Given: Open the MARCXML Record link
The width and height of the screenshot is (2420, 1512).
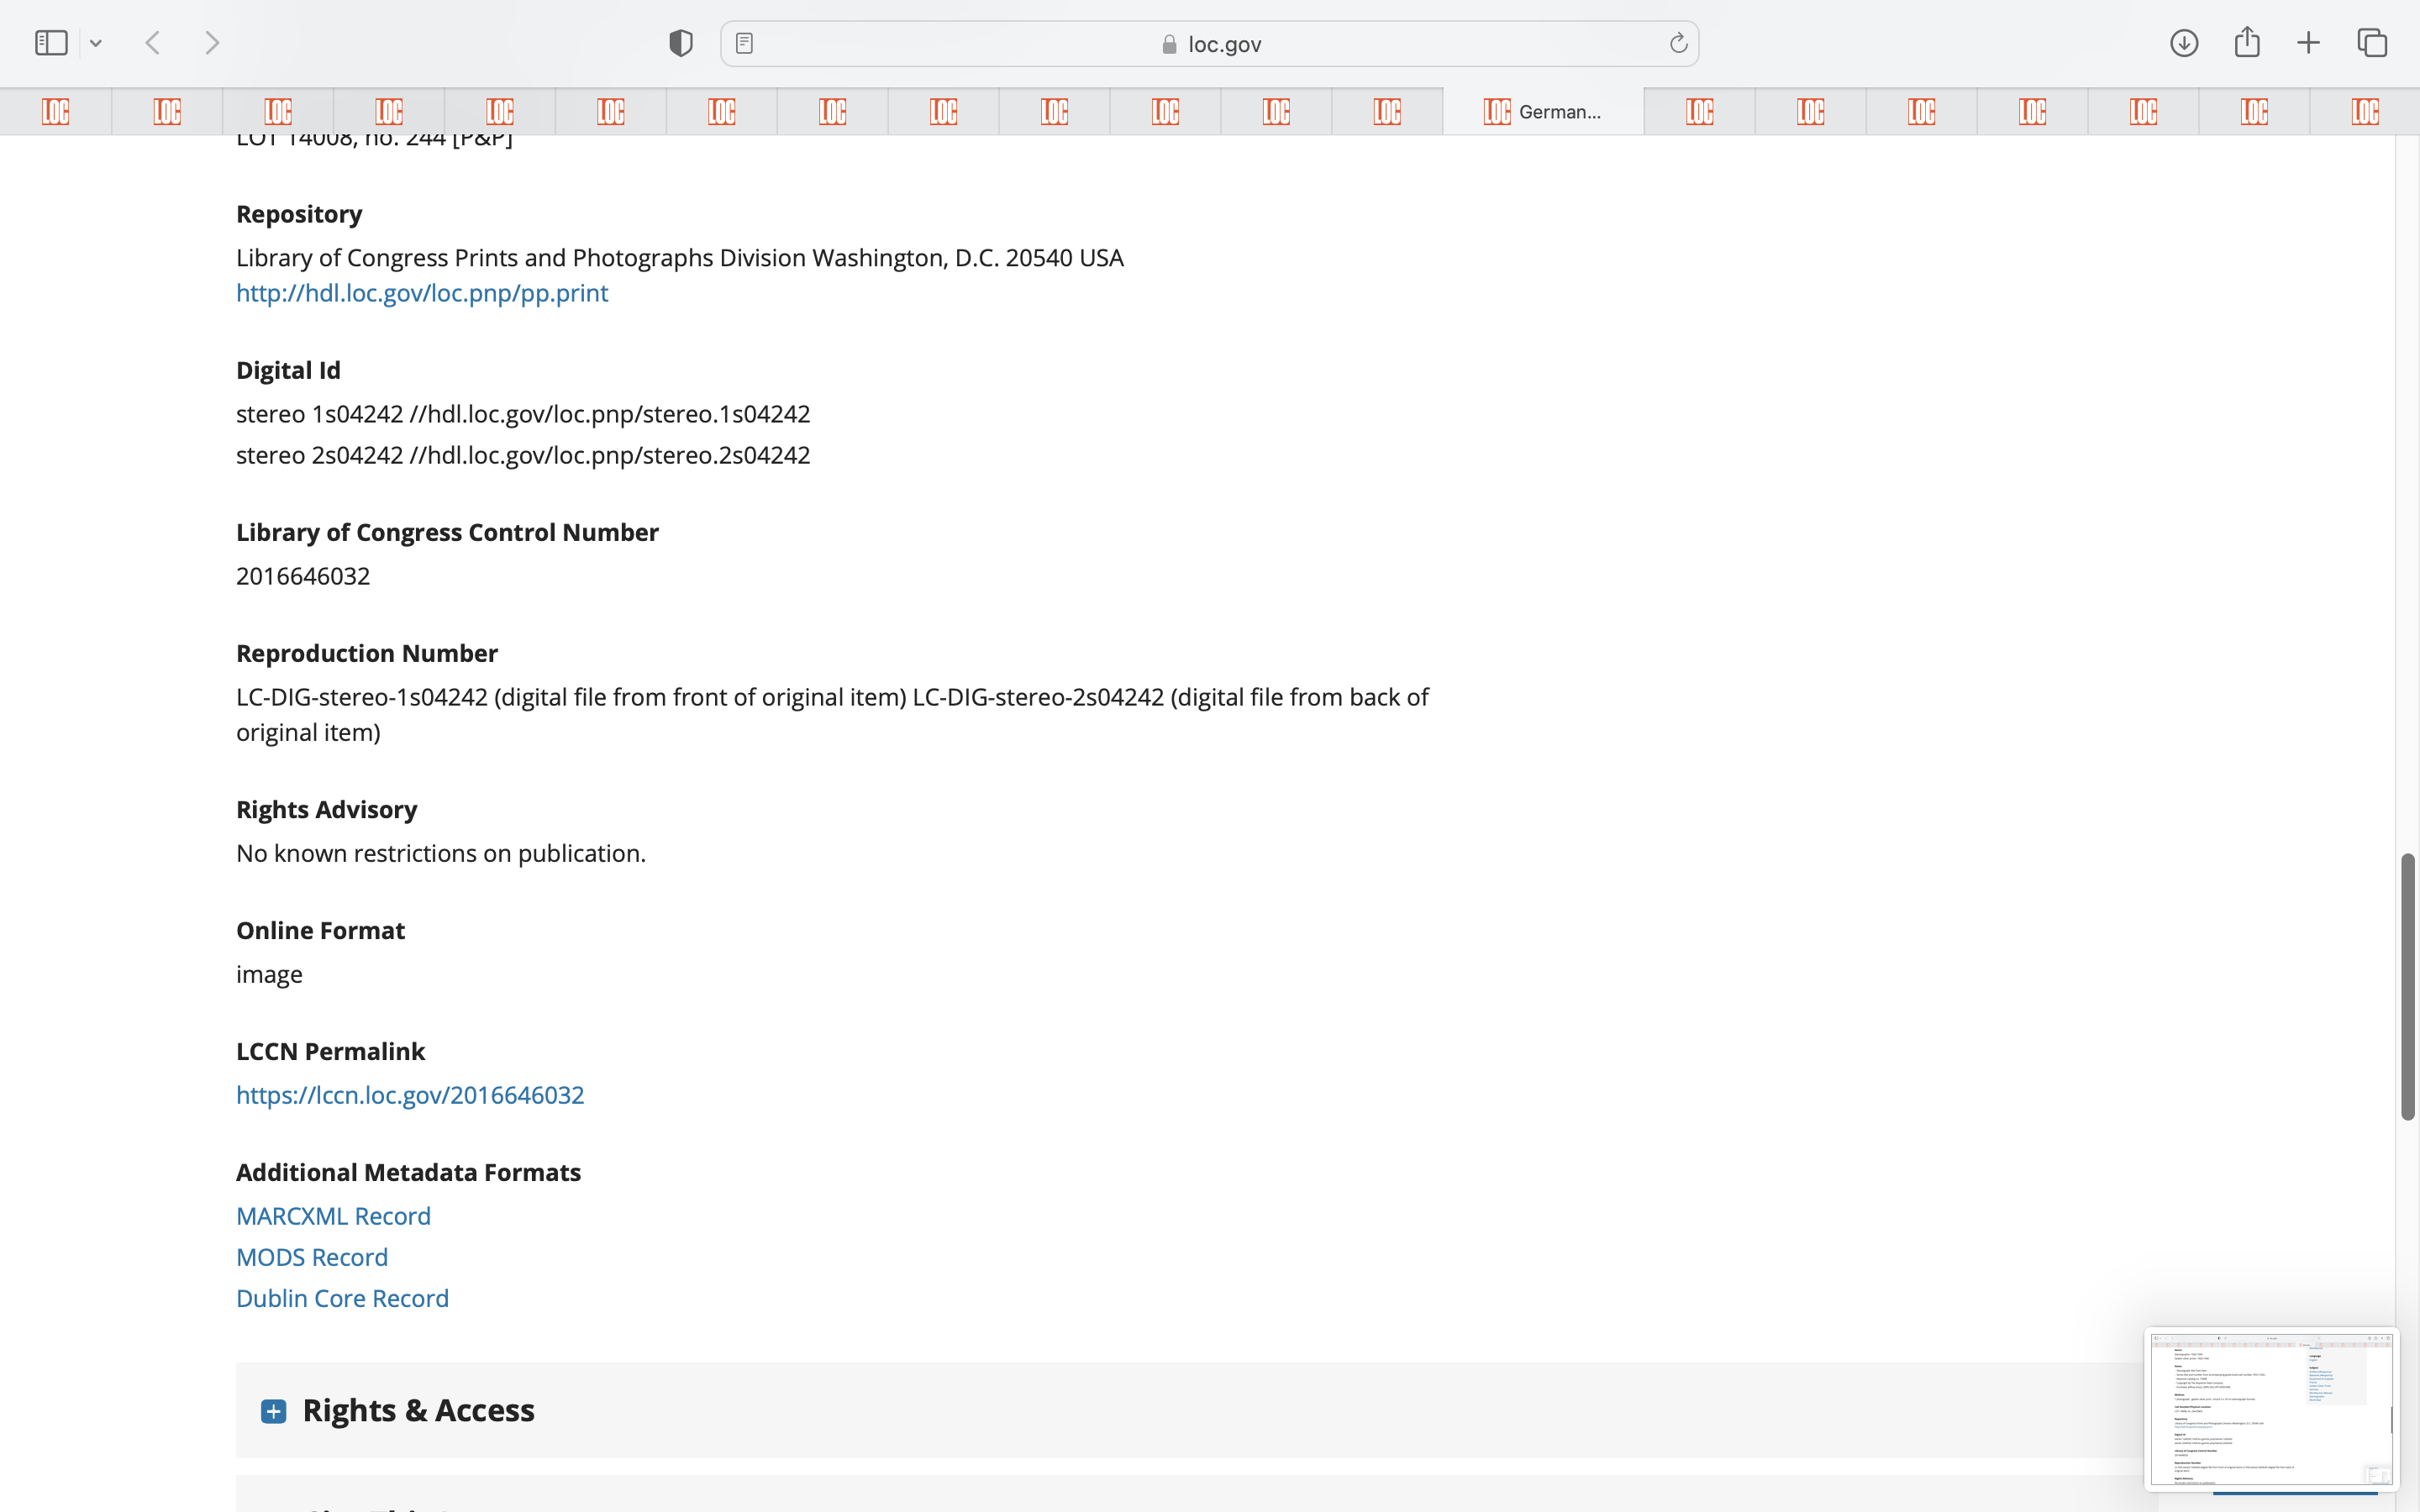Looking at the screenshot, I should tap(333, 1216).
